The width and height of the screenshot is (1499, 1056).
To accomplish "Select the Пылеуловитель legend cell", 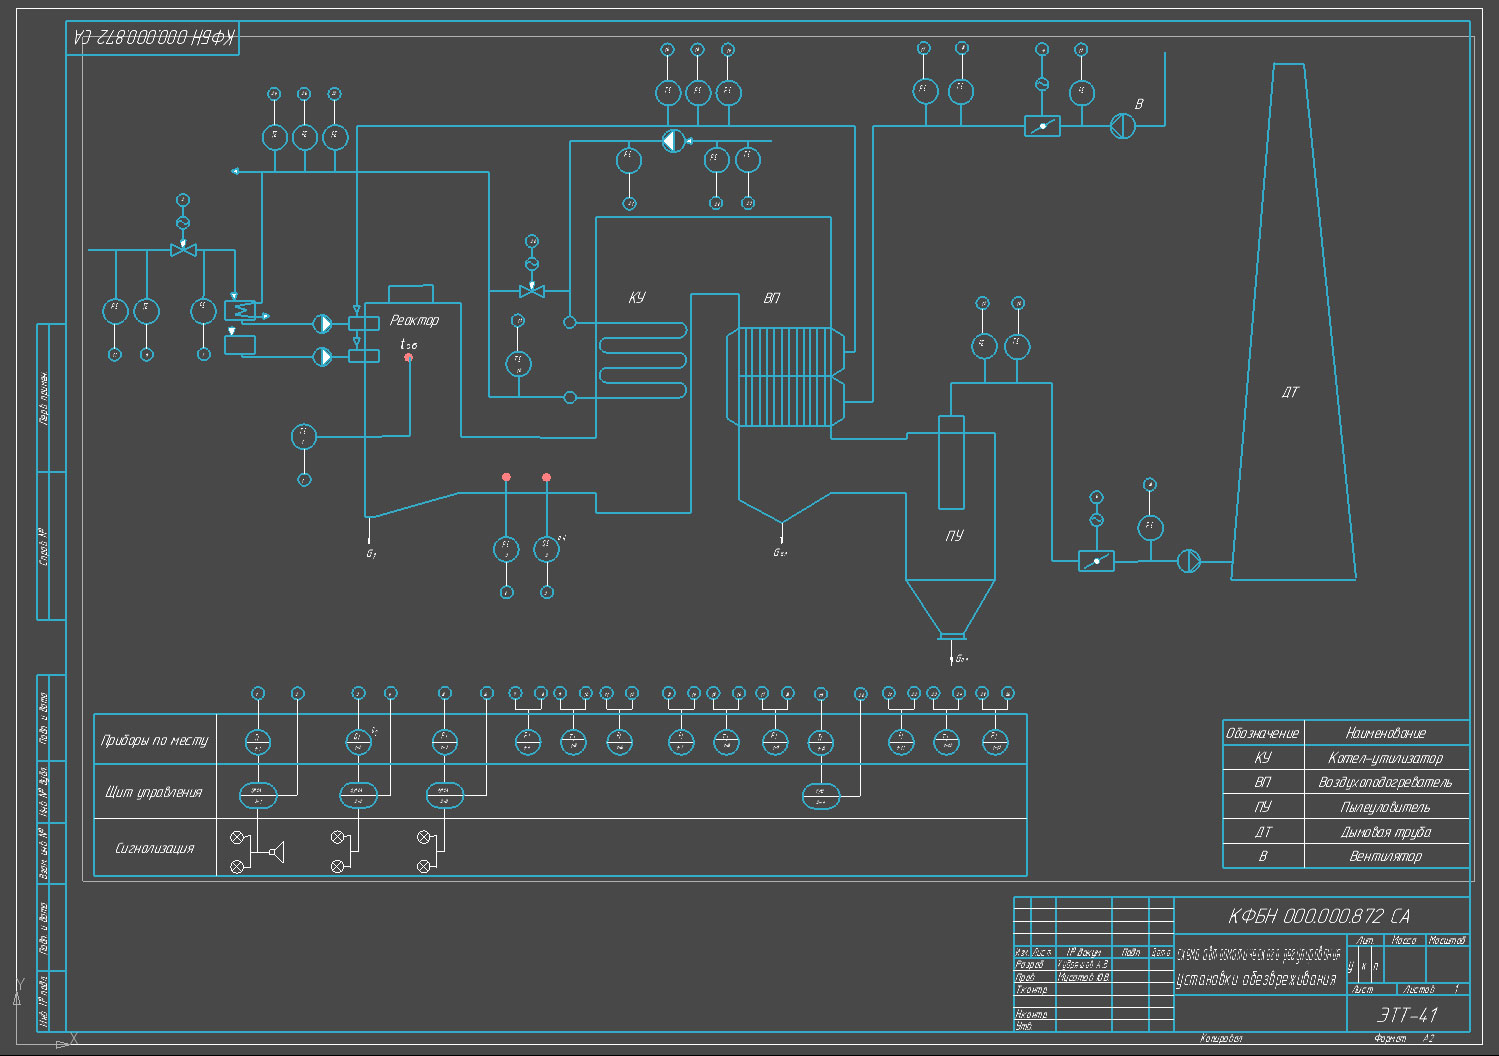I will (1386, 807).
